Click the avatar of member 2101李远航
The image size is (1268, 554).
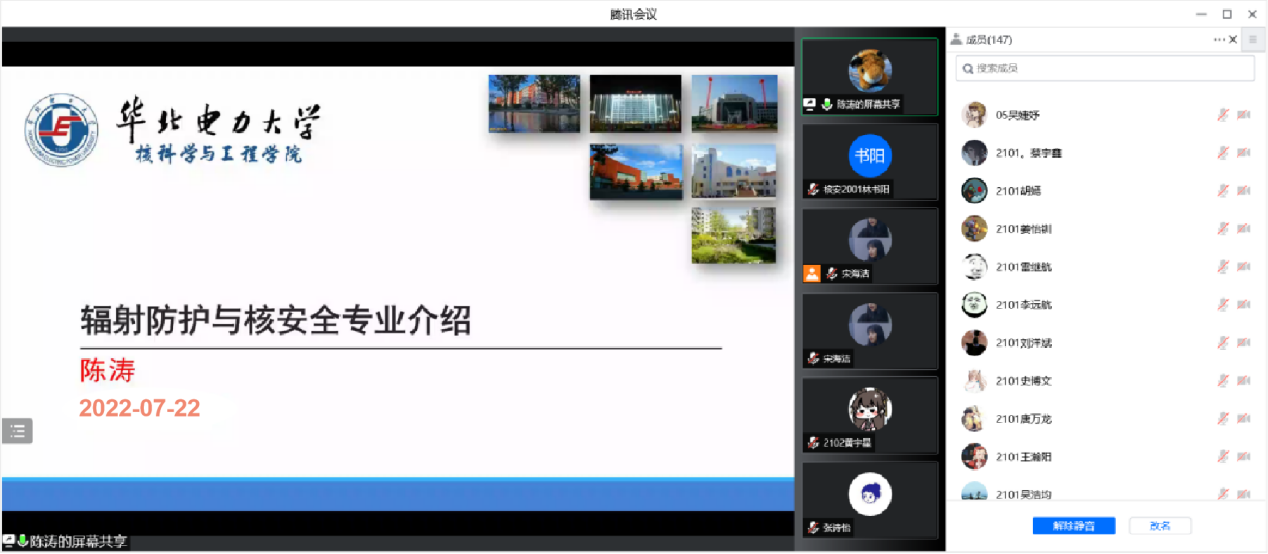coord(974,305)
